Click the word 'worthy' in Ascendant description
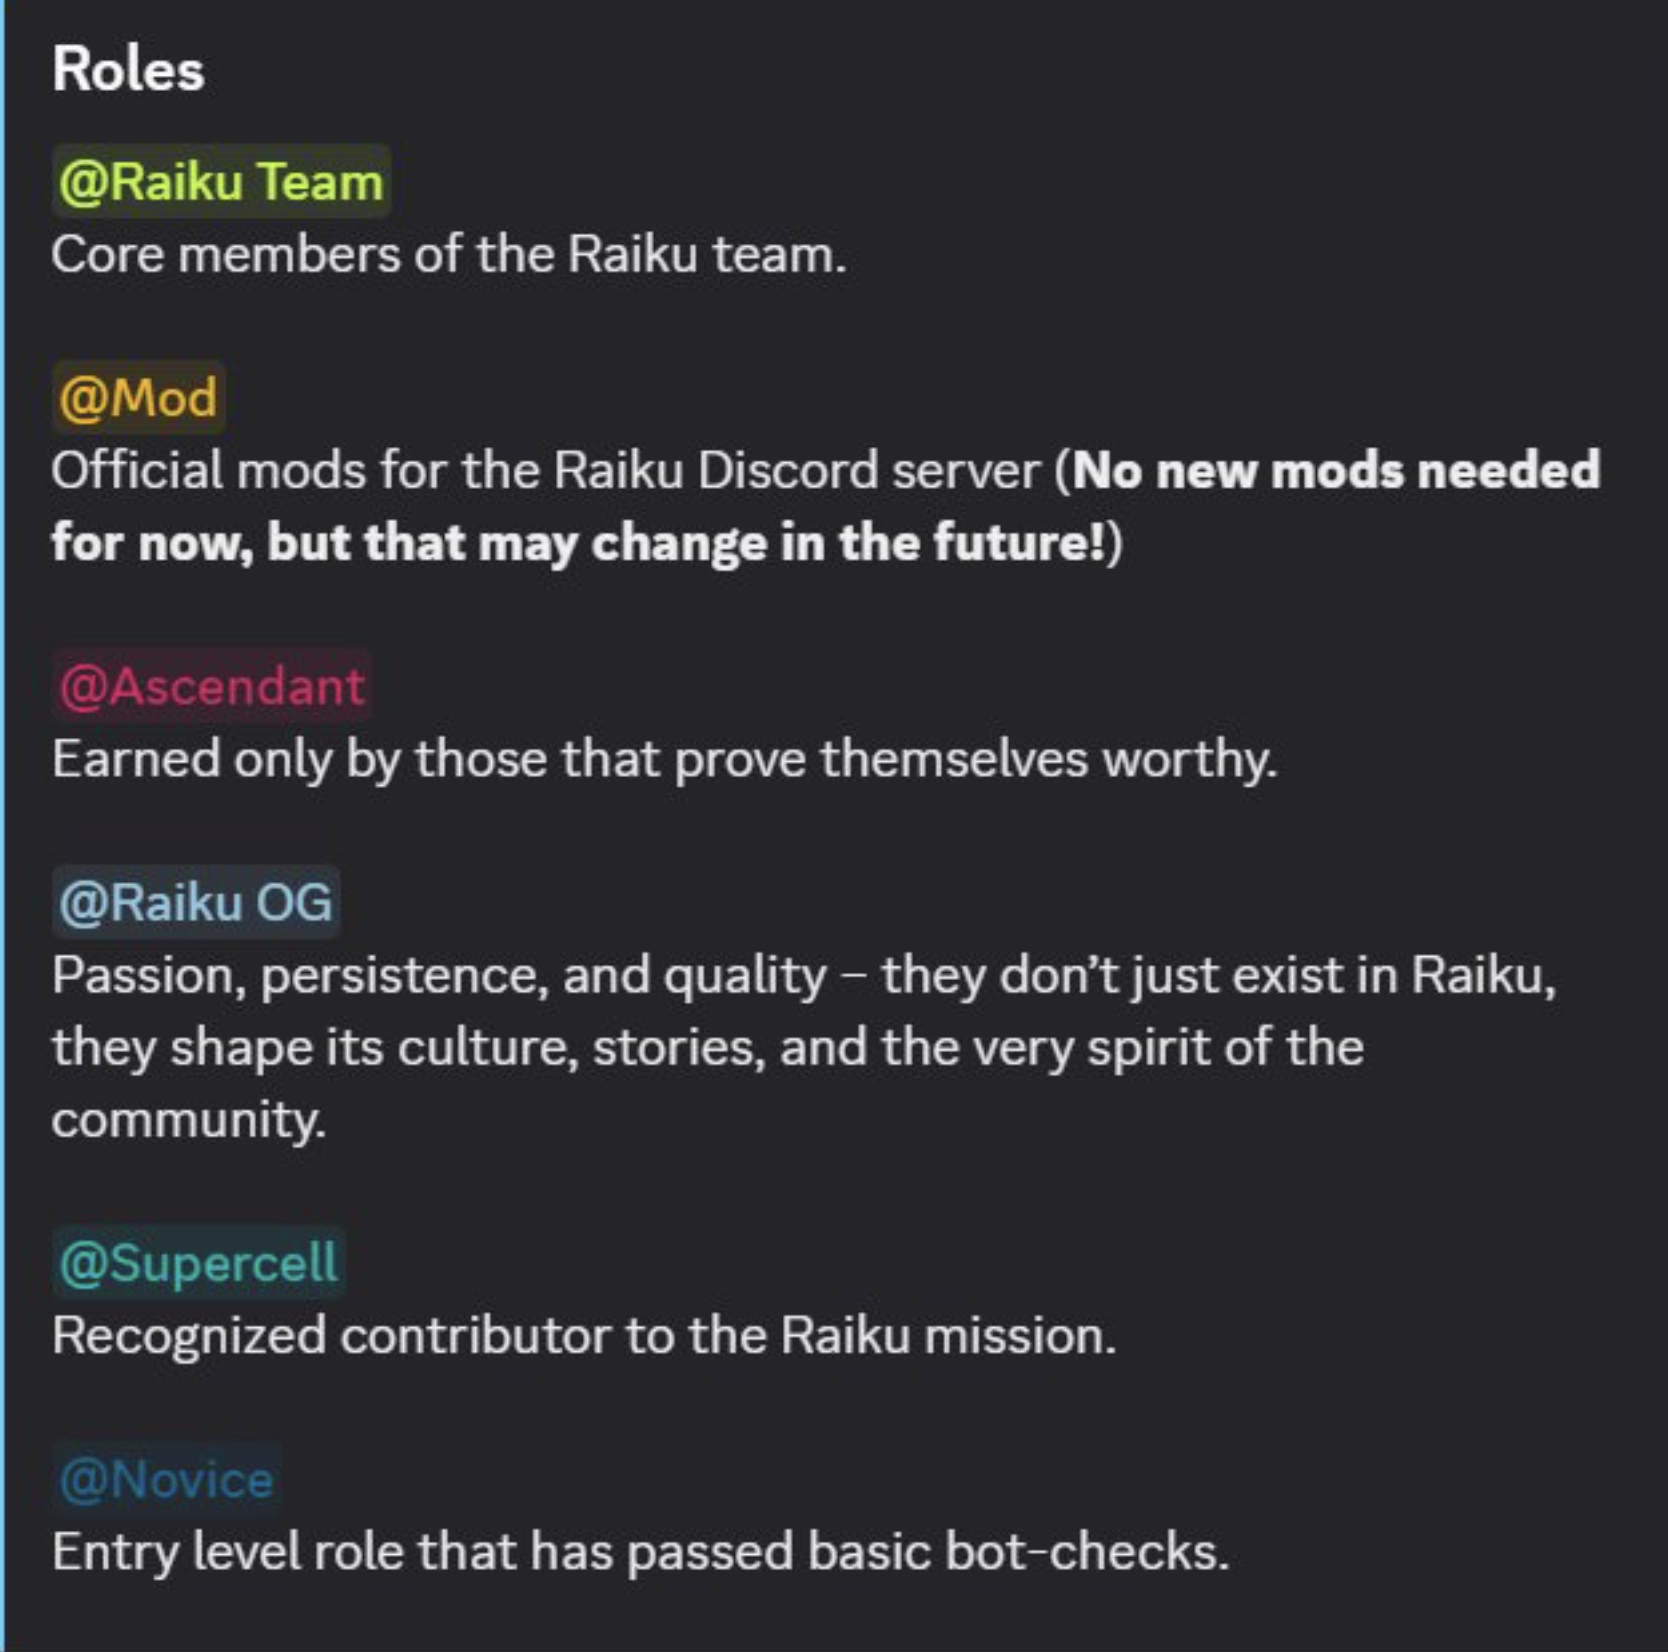The image size is (1668, 1652). click(x=1190, y=759)
